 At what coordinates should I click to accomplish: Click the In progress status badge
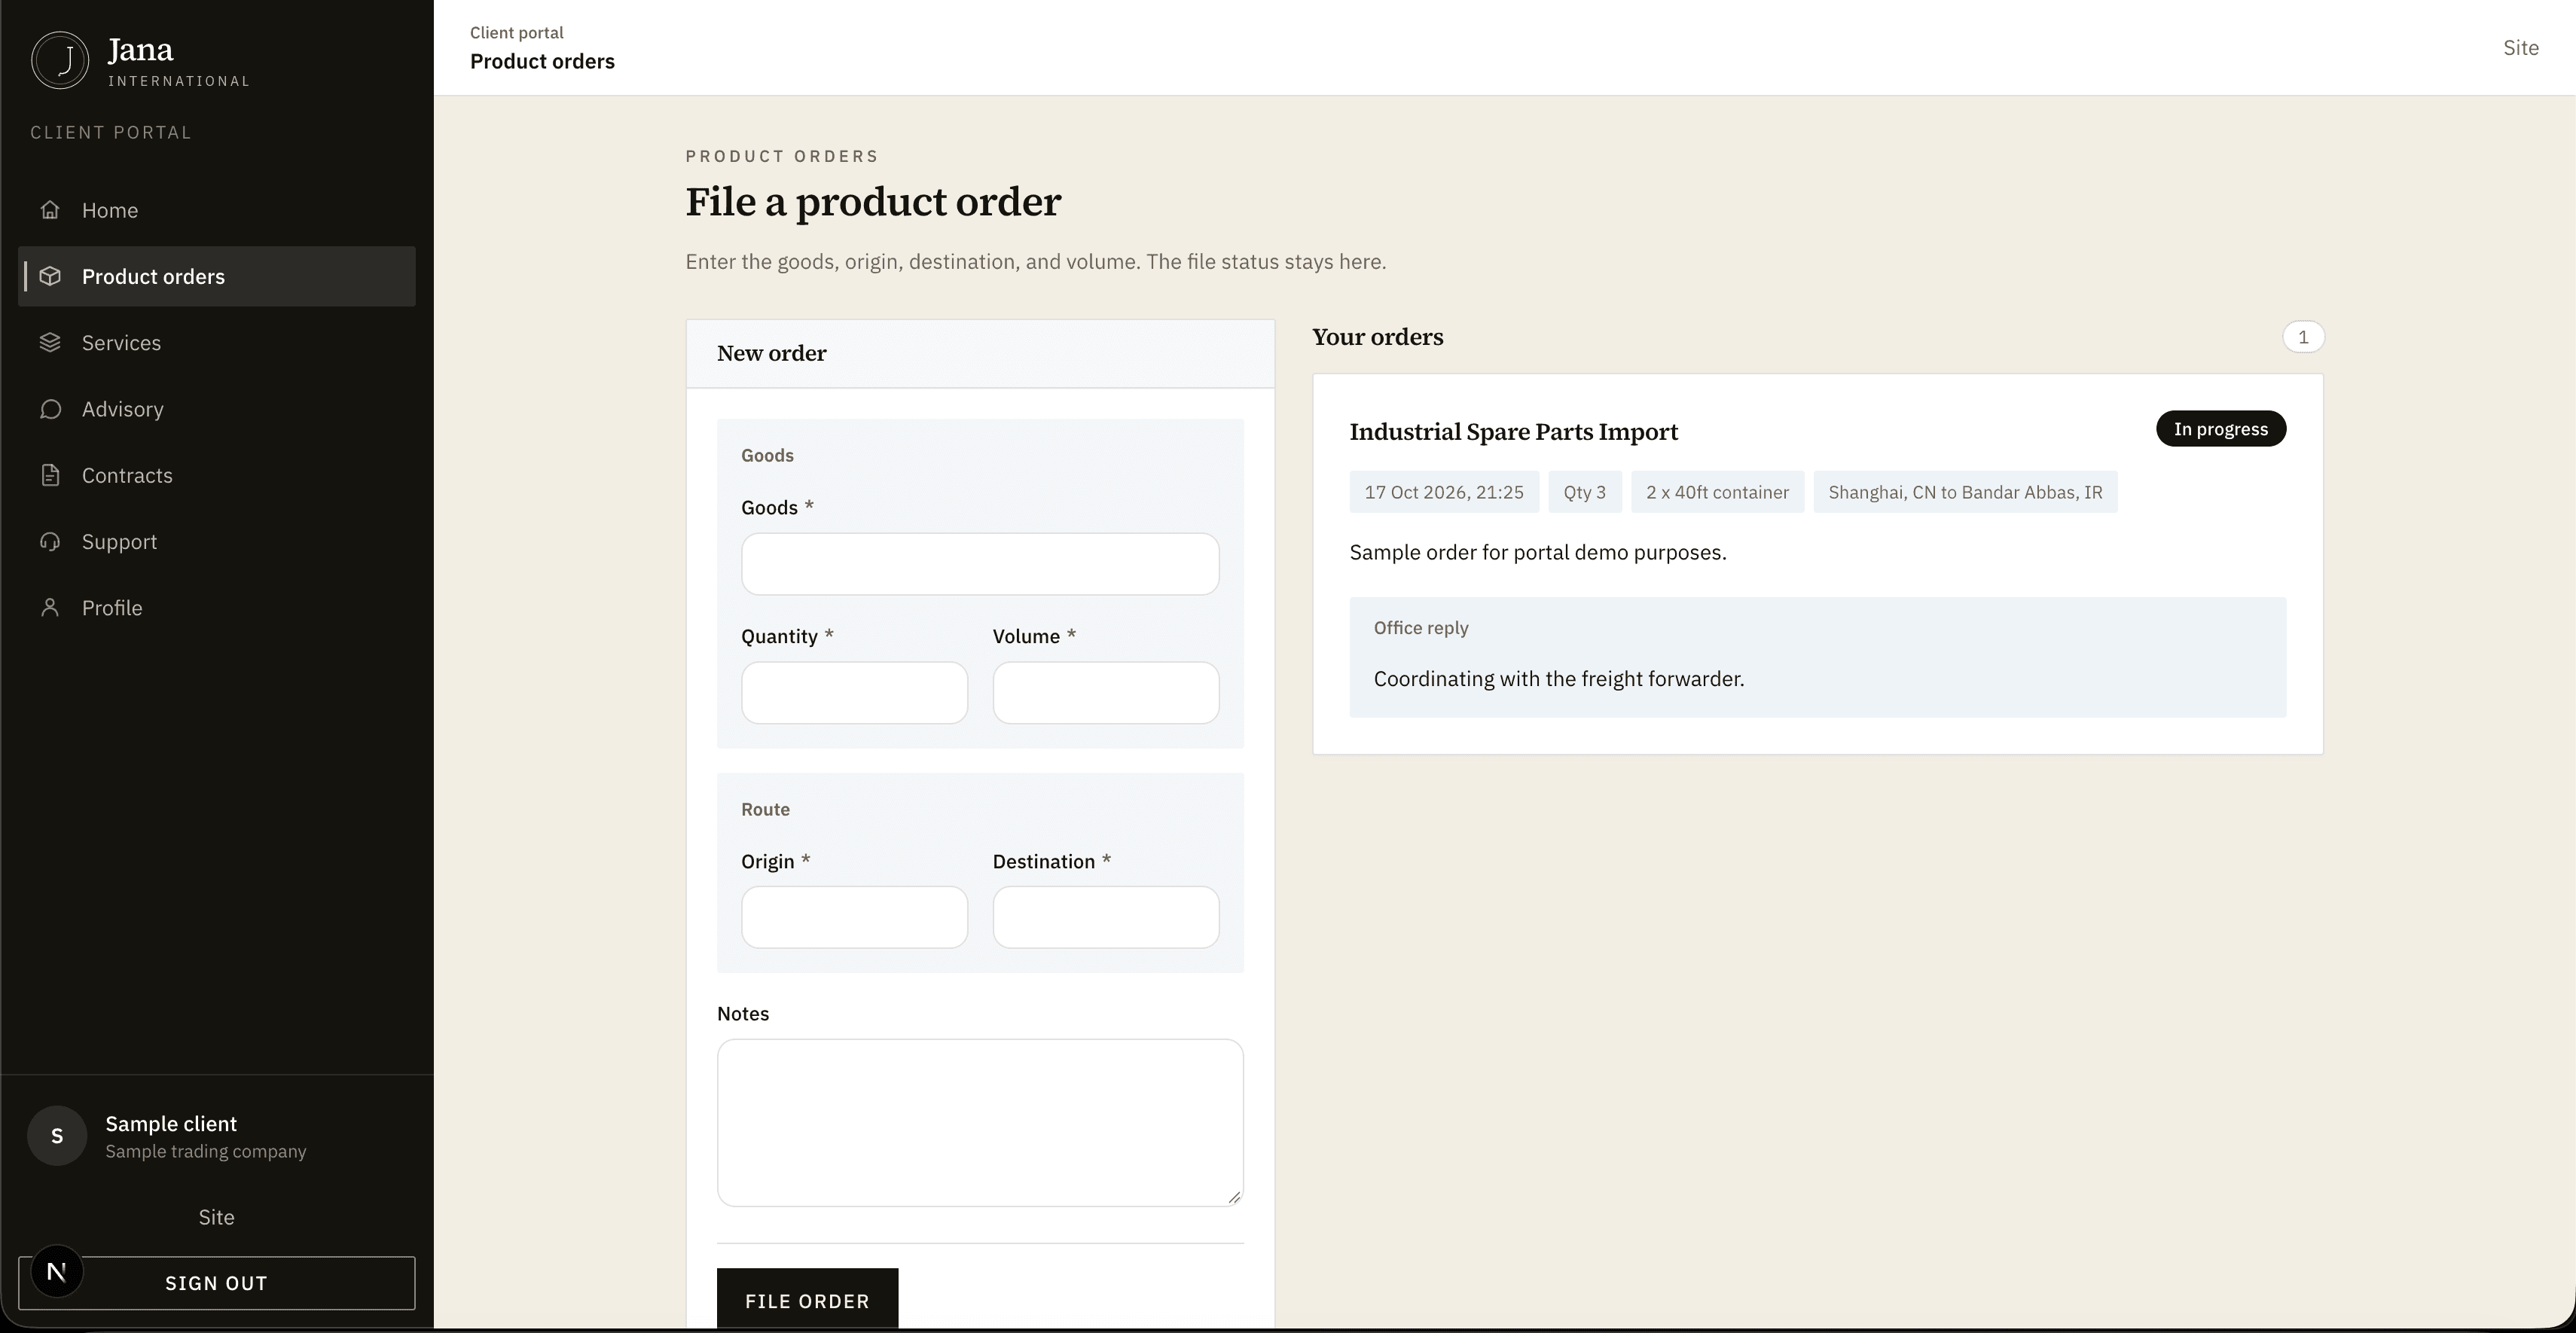[x=2221, y=429]
